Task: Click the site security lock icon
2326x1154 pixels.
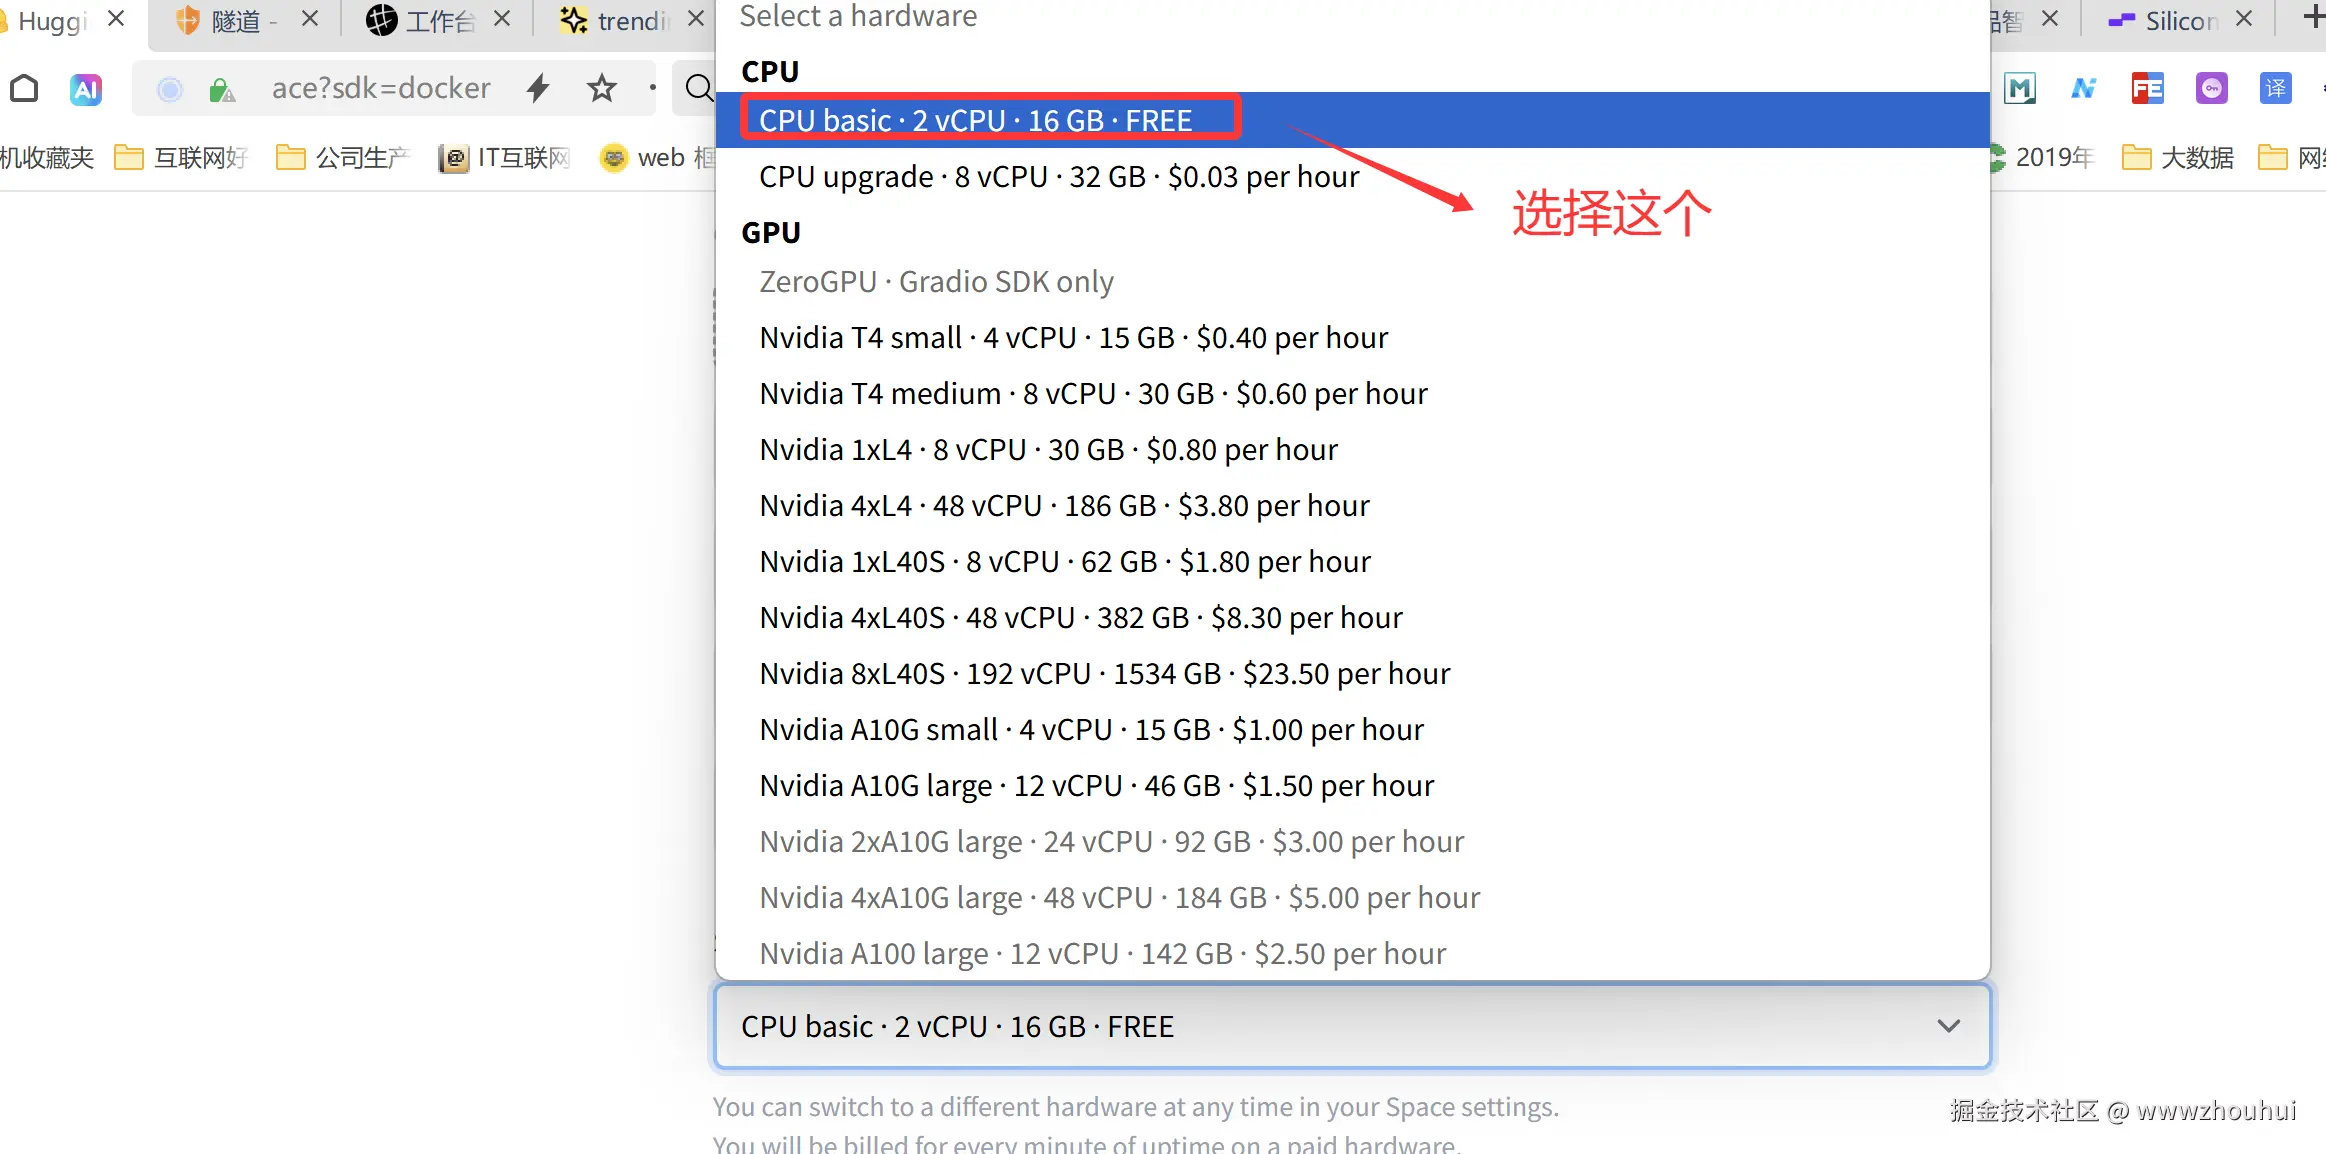Action: pos(222,90)
